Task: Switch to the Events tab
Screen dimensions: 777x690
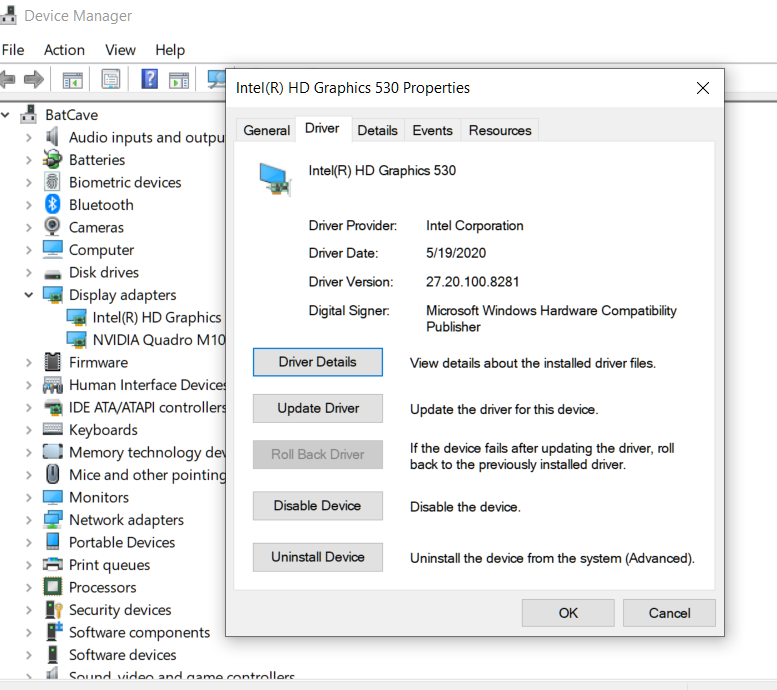Action: pyautogui.click(x=433, y=130)
